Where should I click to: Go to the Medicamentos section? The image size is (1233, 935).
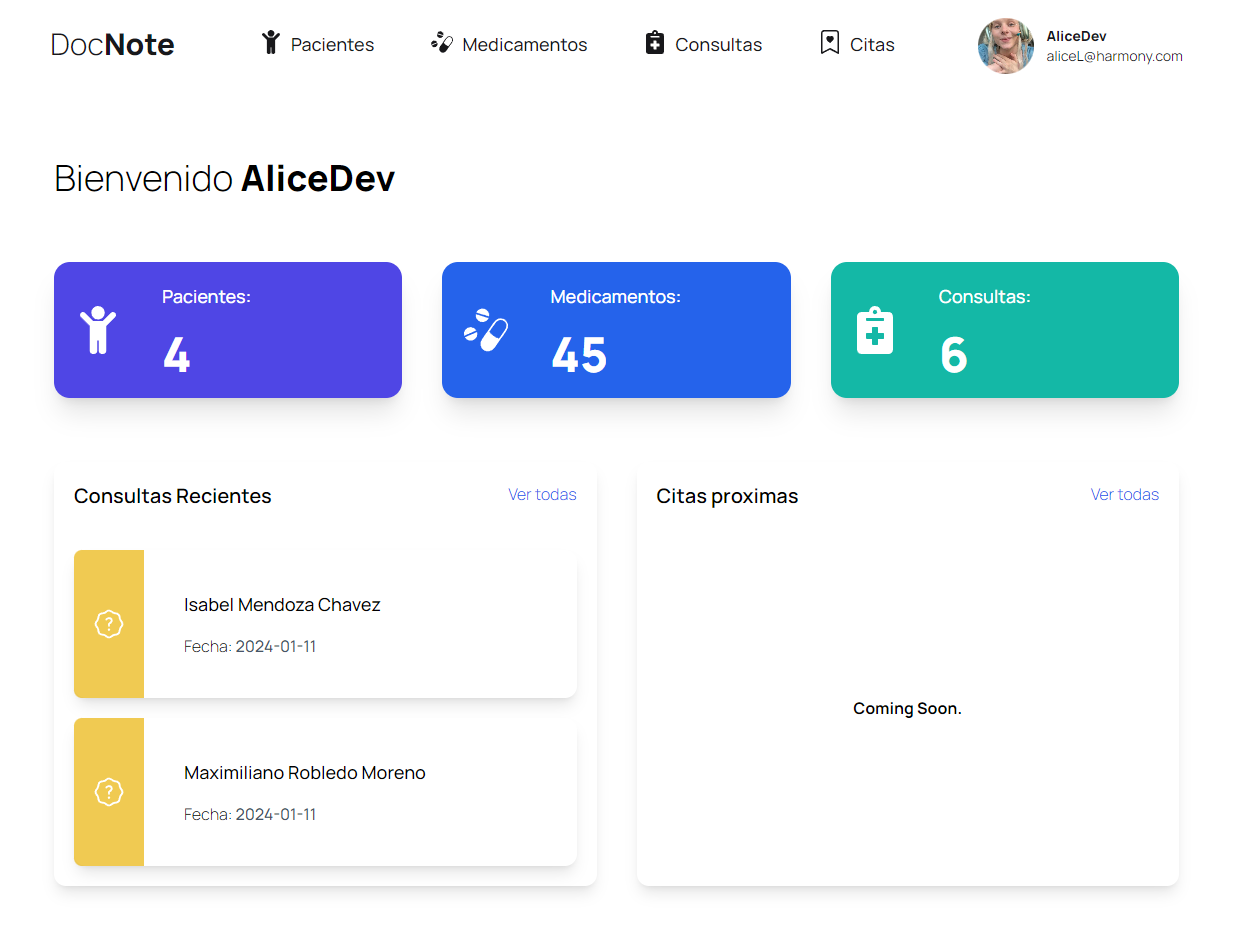524,45
